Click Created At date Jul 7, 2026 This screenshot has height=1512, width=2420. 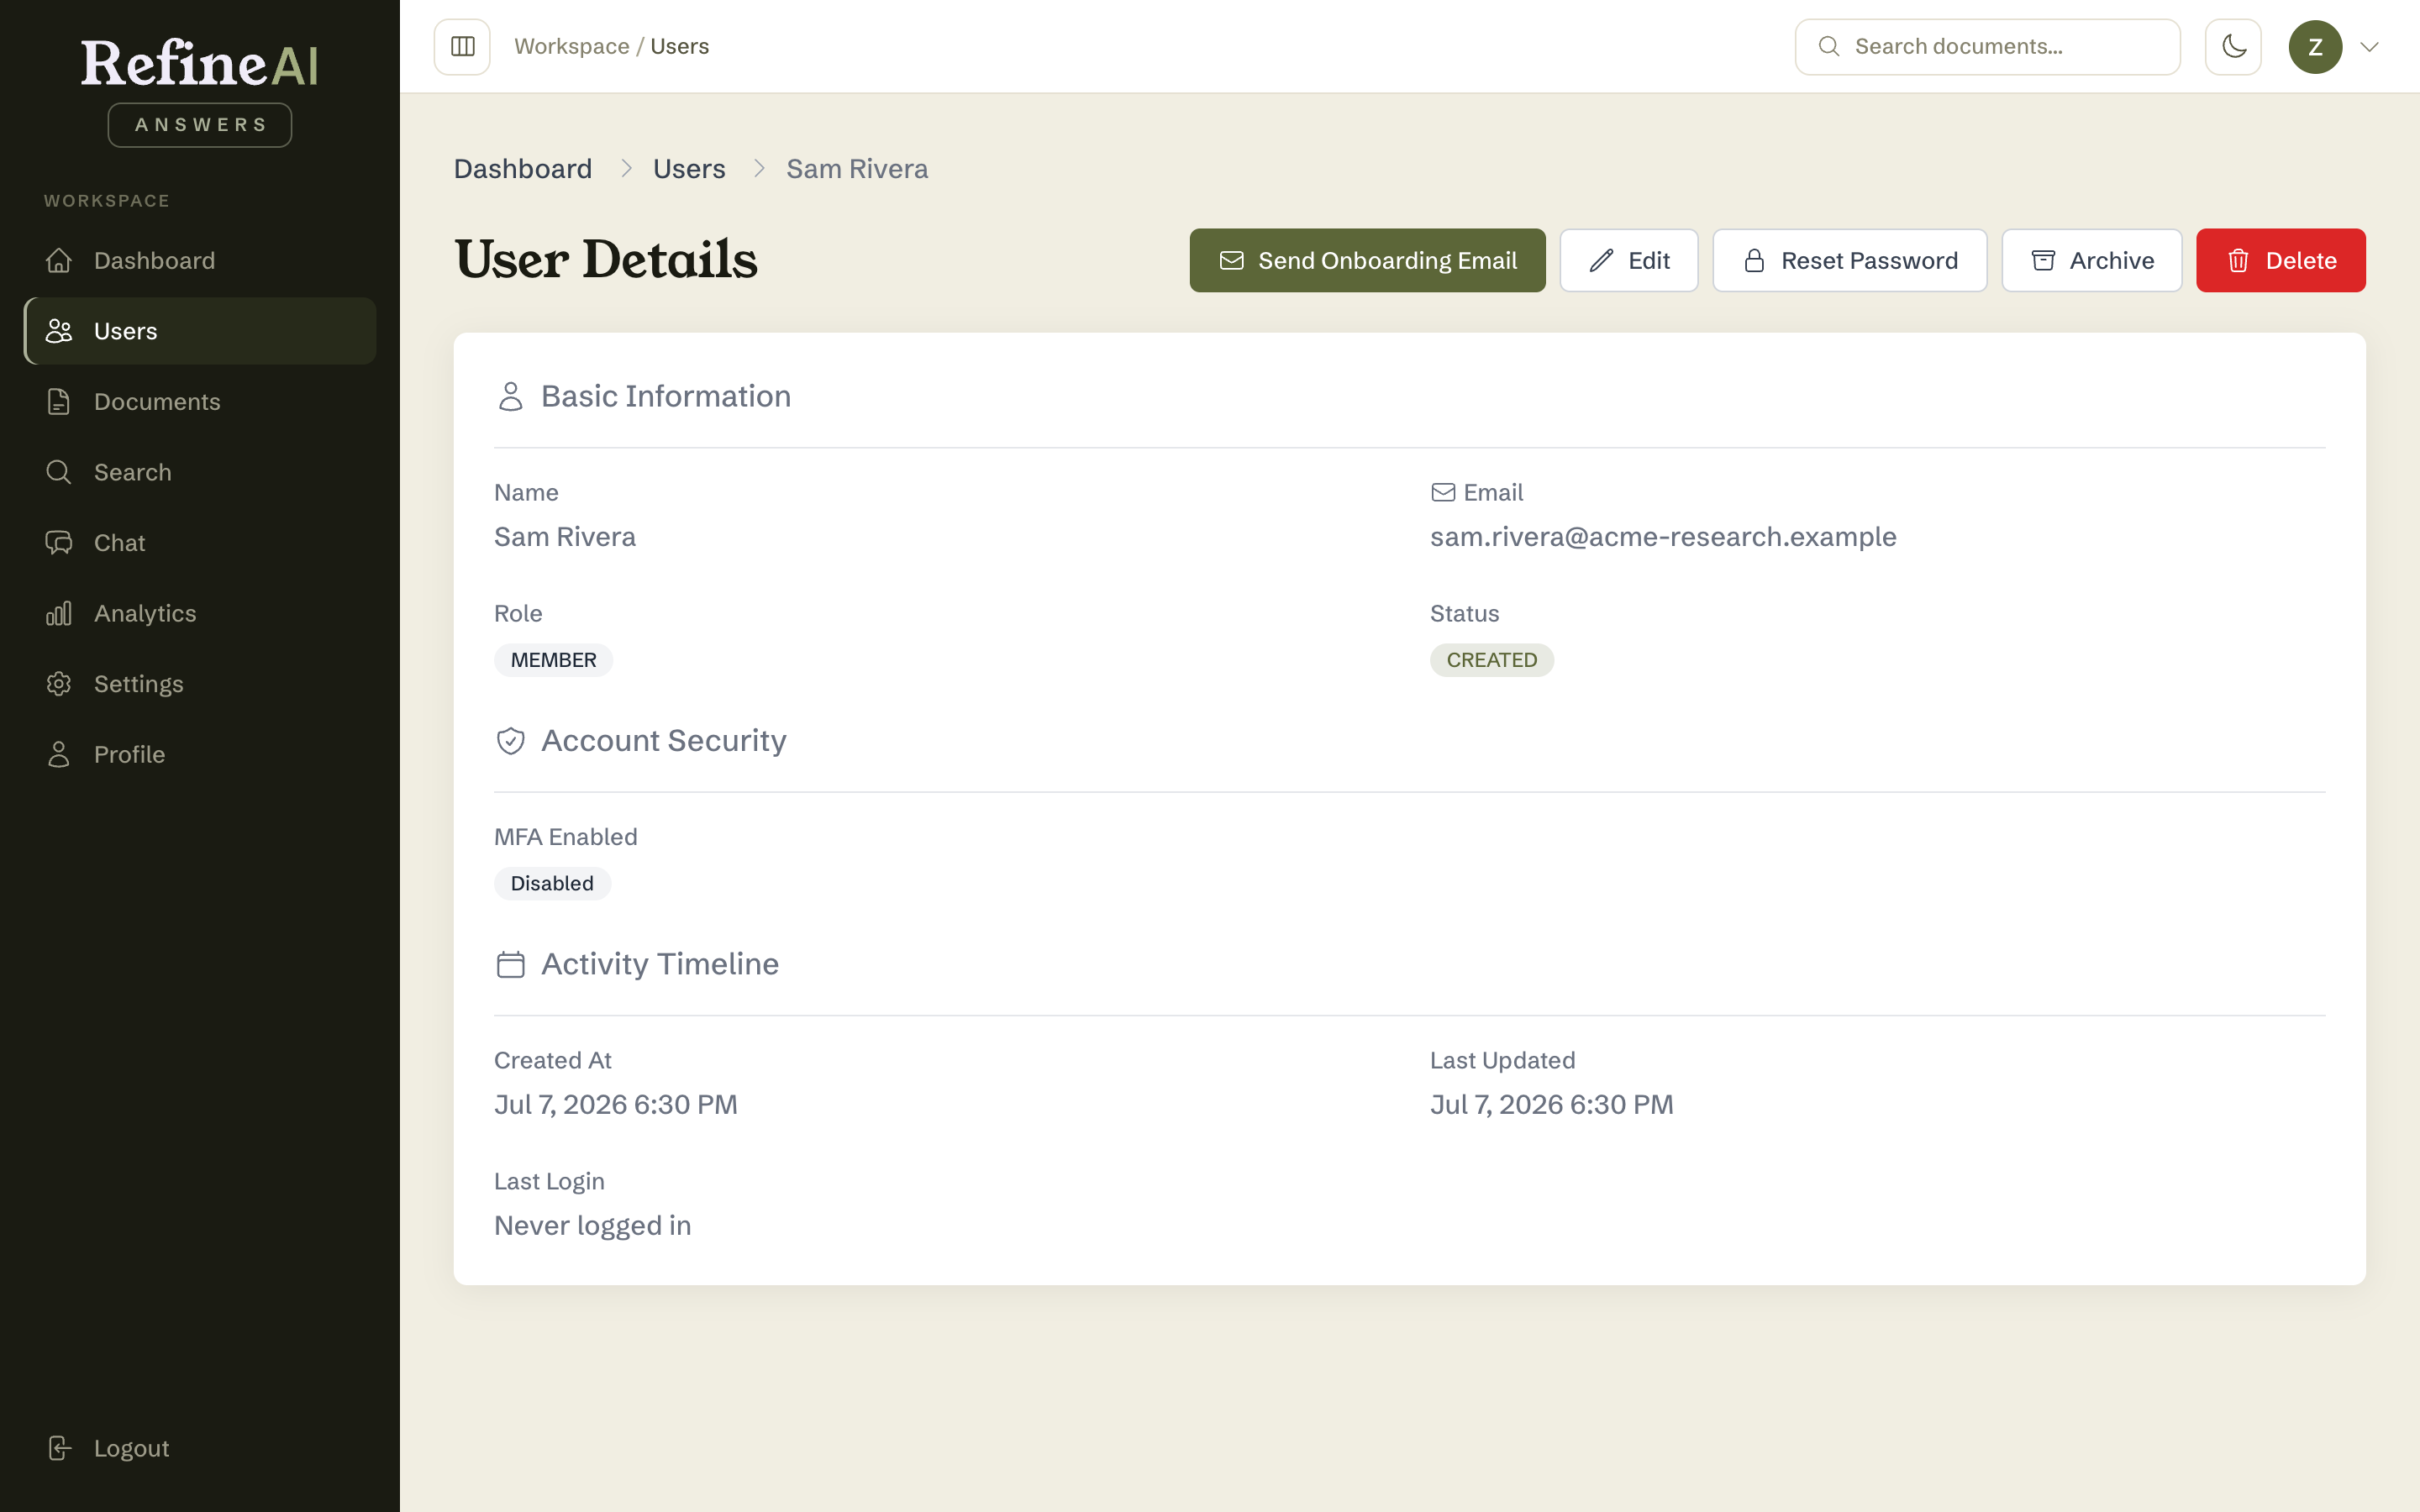click(616, 1104)
